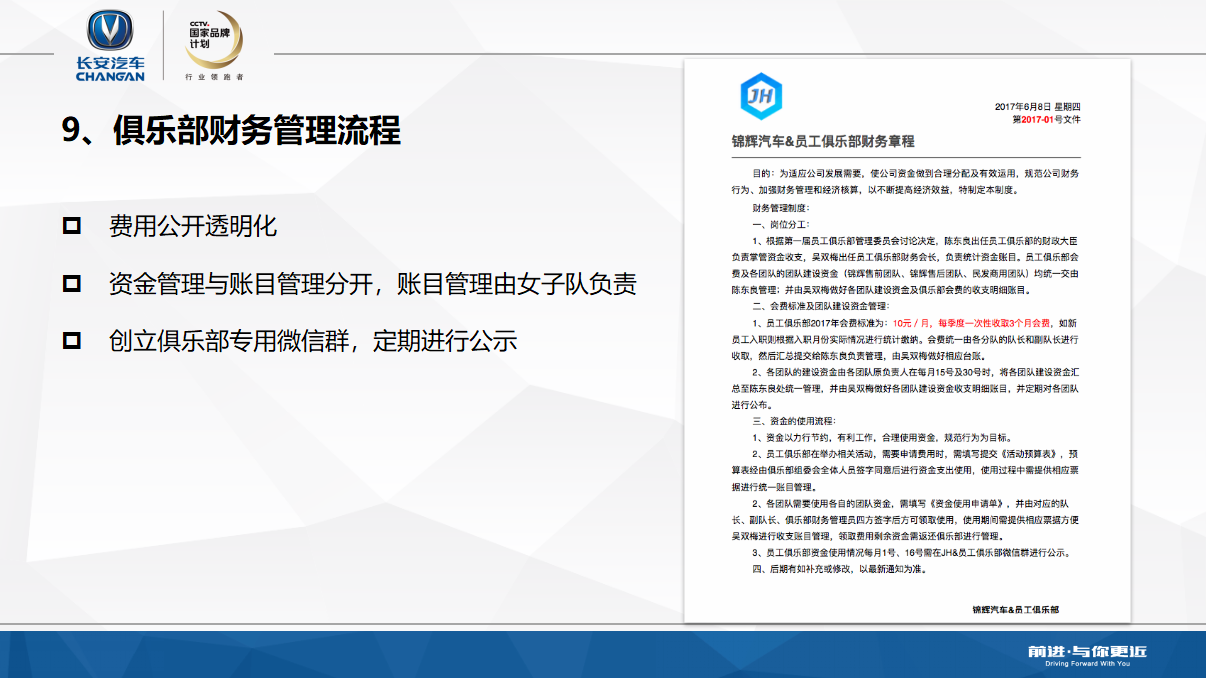This screenshot has width=1206, height=678.
Task: Click the document number '第2017-01号文件'
Action: click(x=1046, y=119)
